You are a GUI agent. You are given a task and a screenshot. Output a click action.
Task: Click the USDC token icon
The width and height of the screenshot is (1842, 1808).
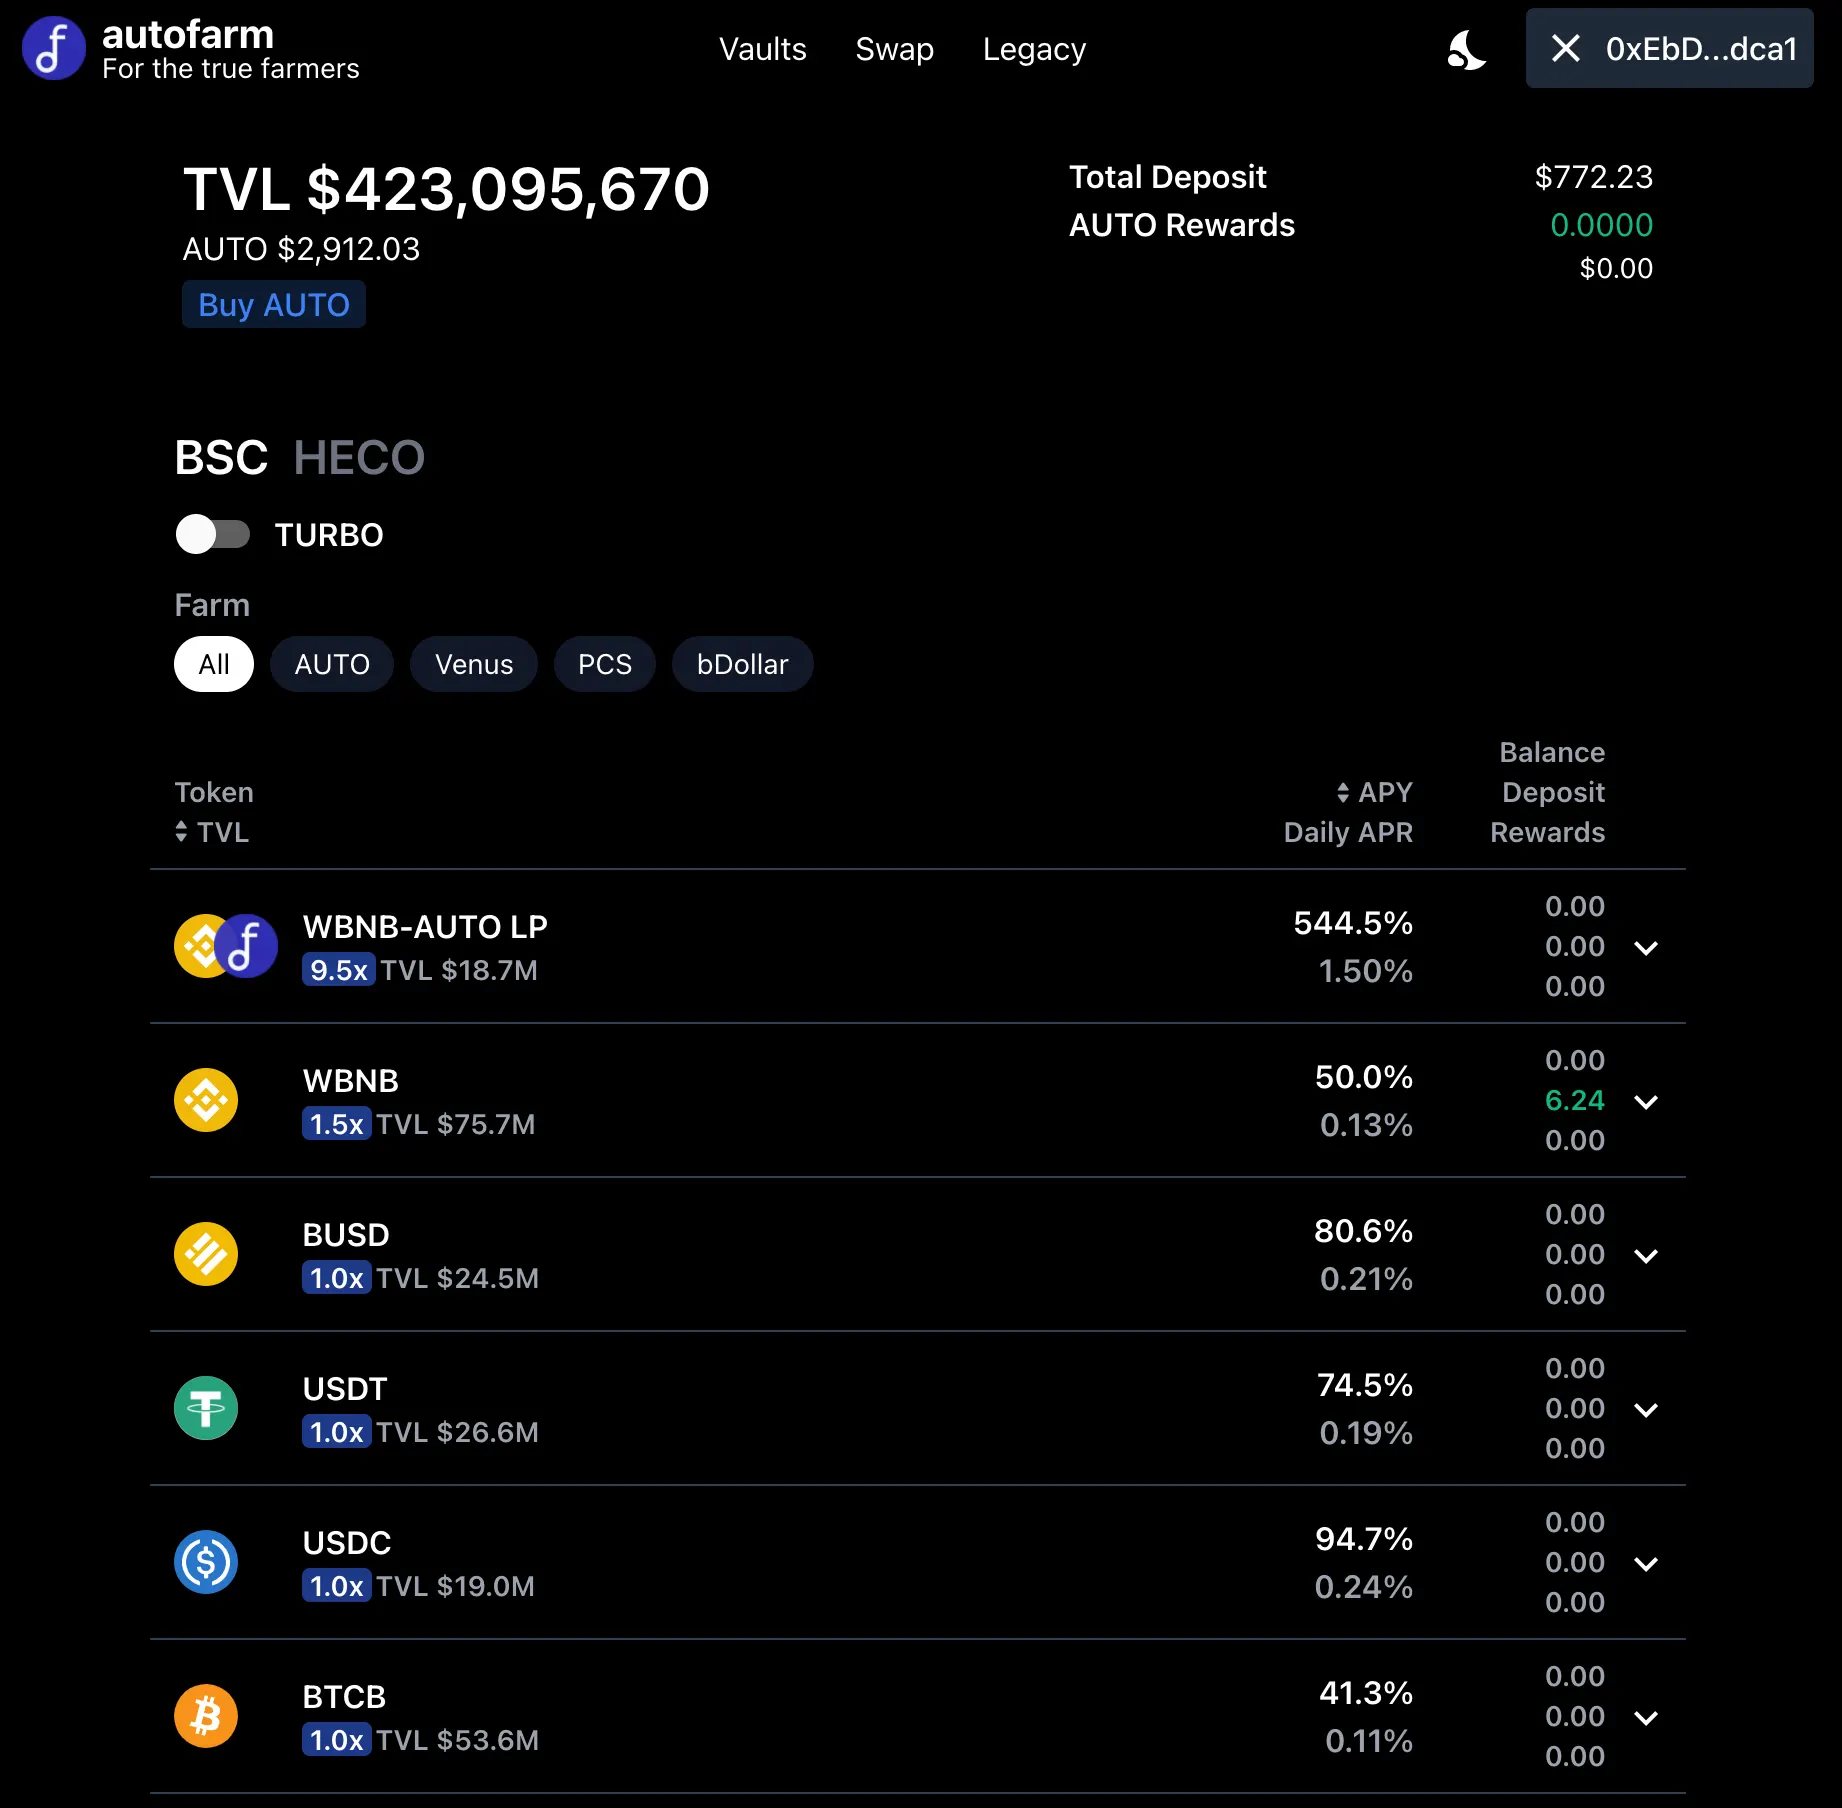click(206, 1562)
